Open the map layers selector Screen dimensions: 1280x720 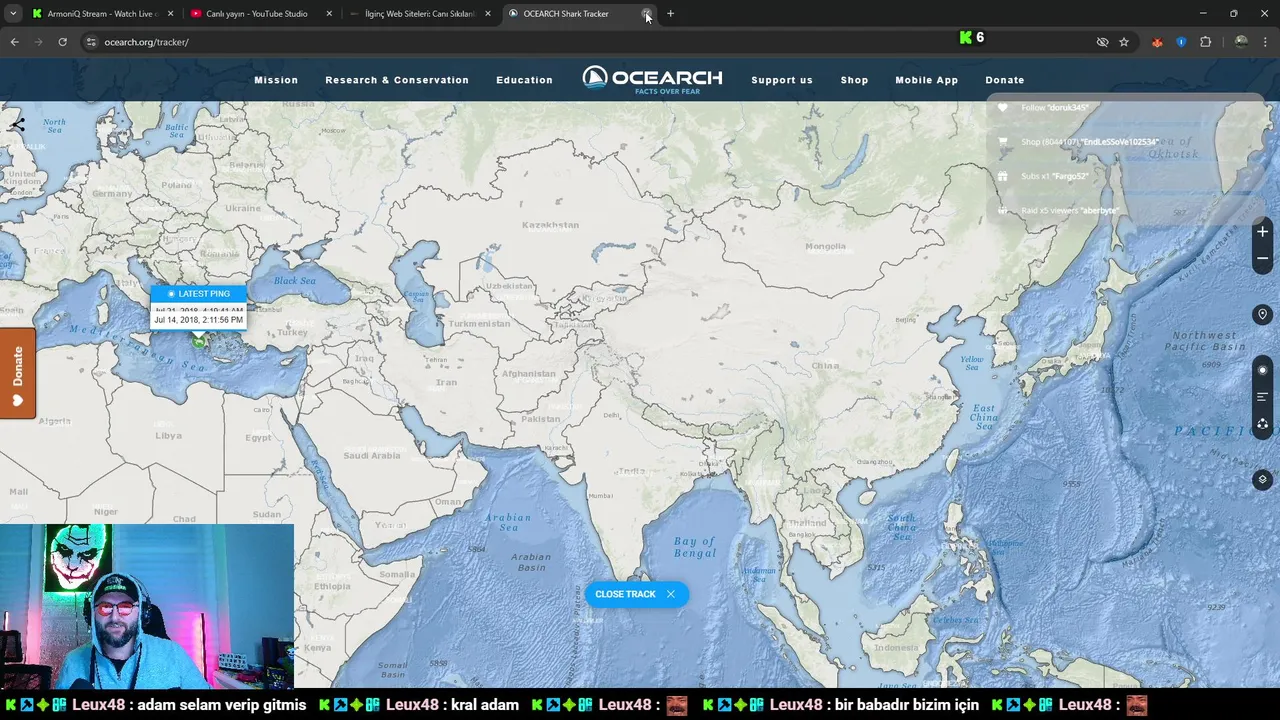click(1262, 480)
